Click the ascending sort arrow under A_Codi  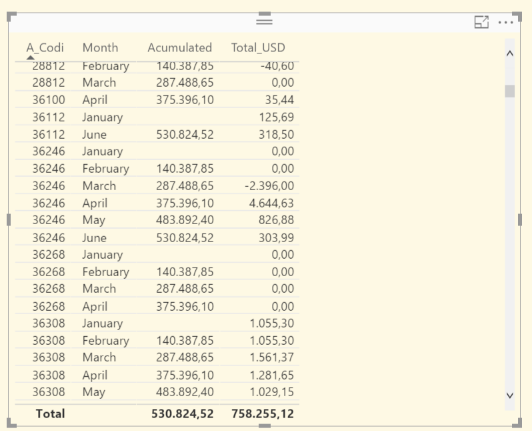pos(30,57)
